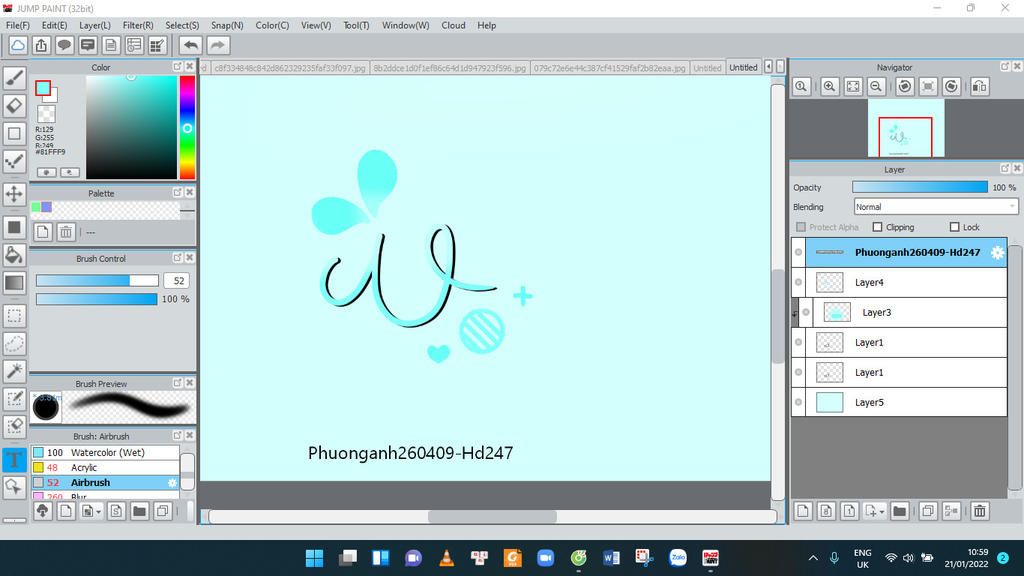Hide the Phuonganh260409-Hd247 text layer
The image size is (1024, 576).
798,252
